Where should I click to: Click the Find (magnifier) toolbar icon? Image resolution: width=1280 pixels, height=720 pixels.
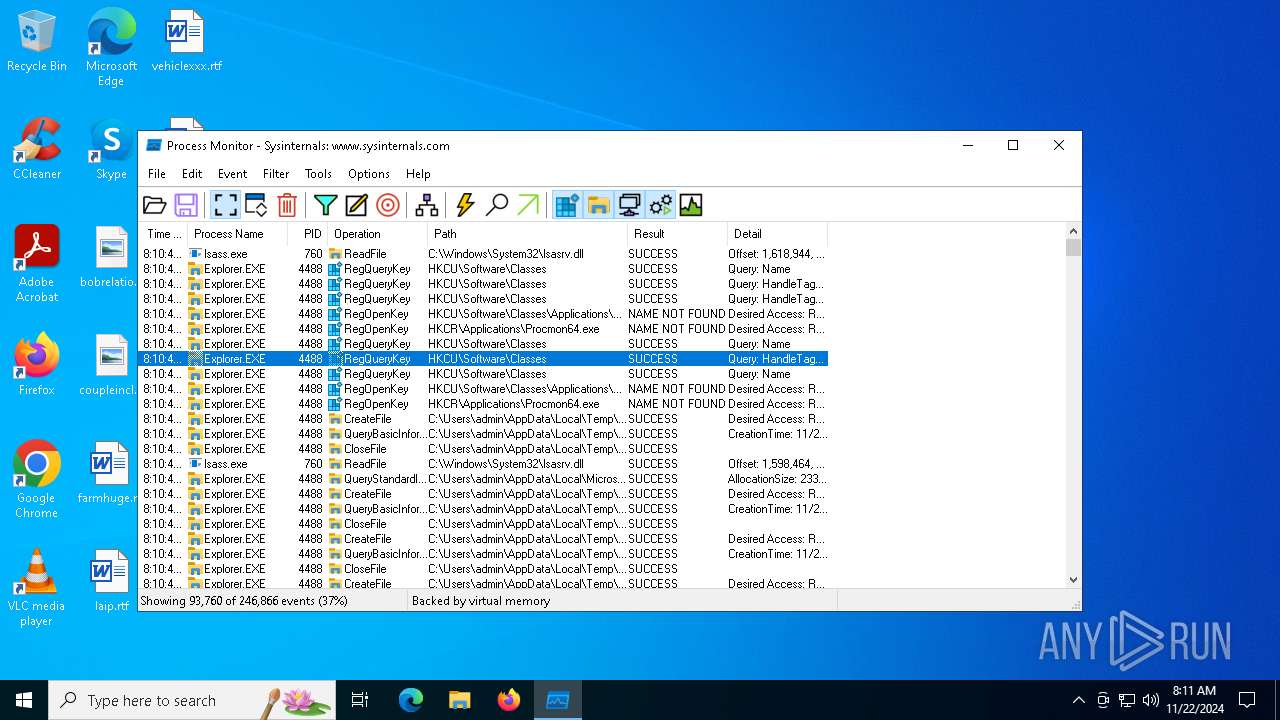pos(496,205)
